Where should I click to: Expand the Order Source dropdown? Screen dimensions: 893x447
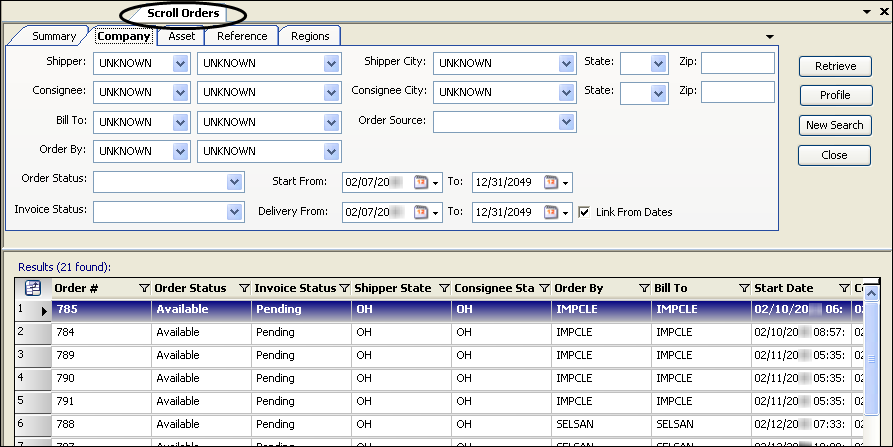point(566,121)
